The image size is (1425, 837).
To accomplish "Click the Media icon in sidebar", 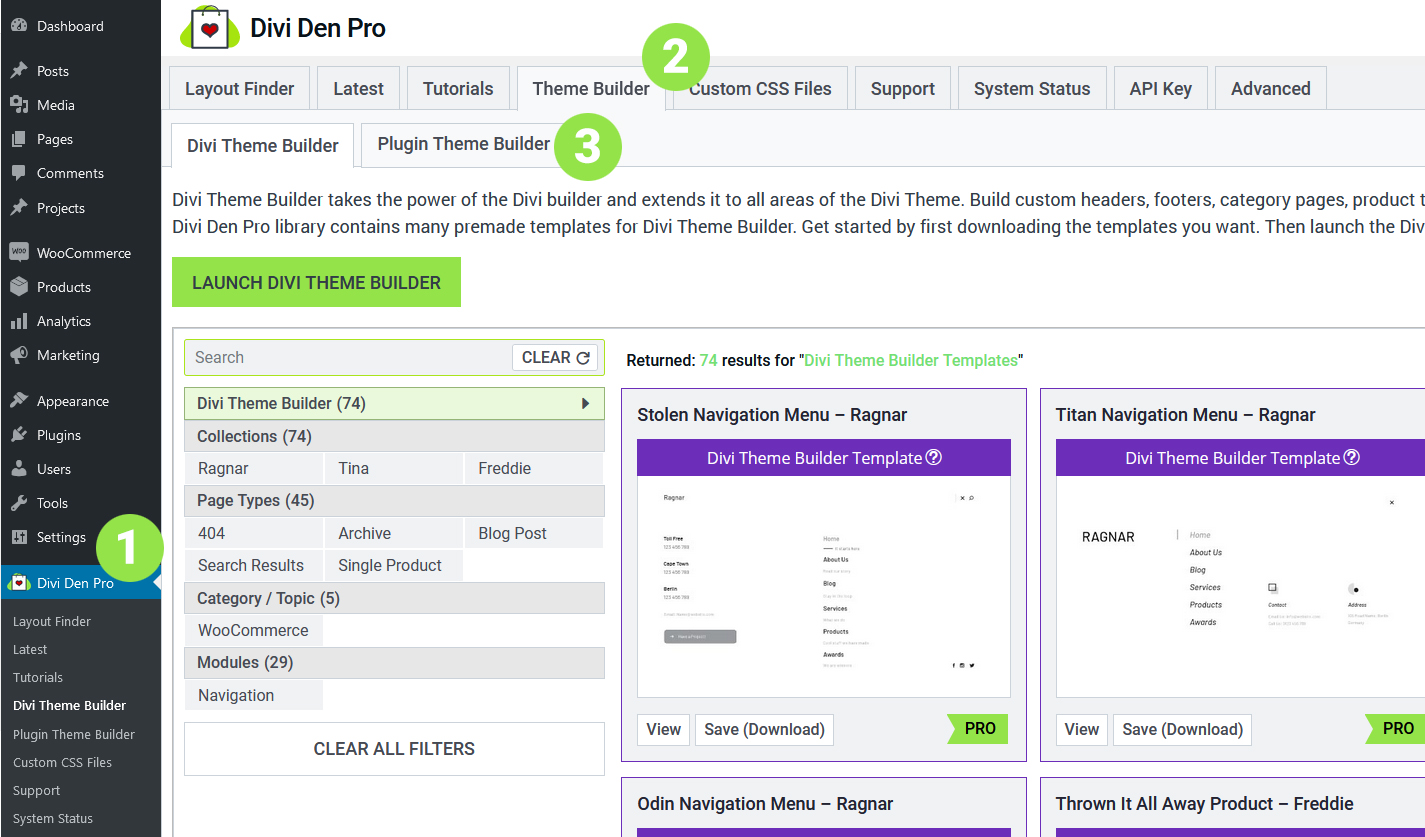I will coord(19,105).
